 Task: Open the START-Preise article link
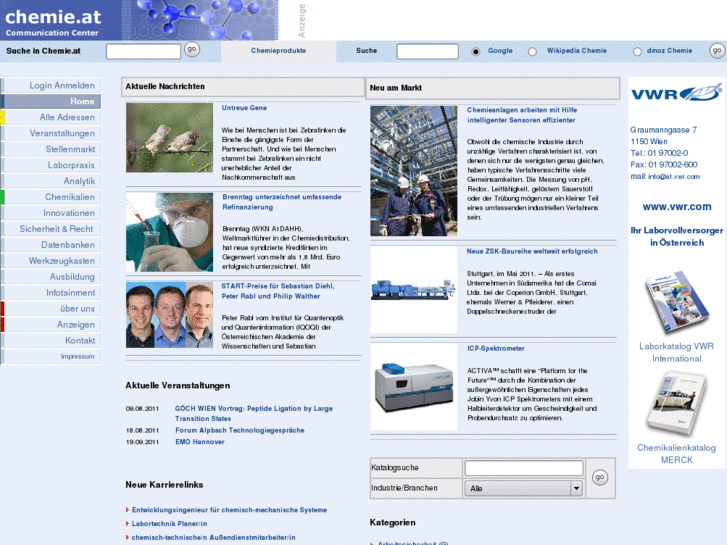(277, 291)
